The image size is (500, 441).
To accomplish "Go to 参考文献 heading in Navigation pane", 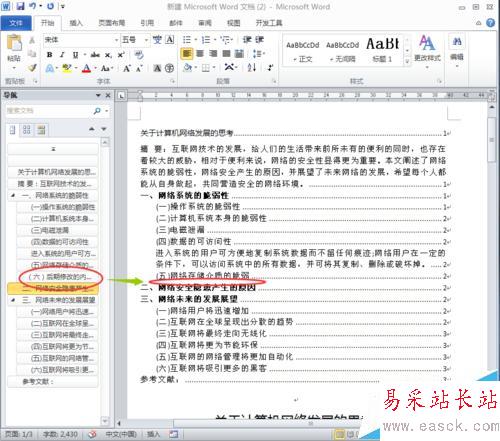I will pos(53,381).
